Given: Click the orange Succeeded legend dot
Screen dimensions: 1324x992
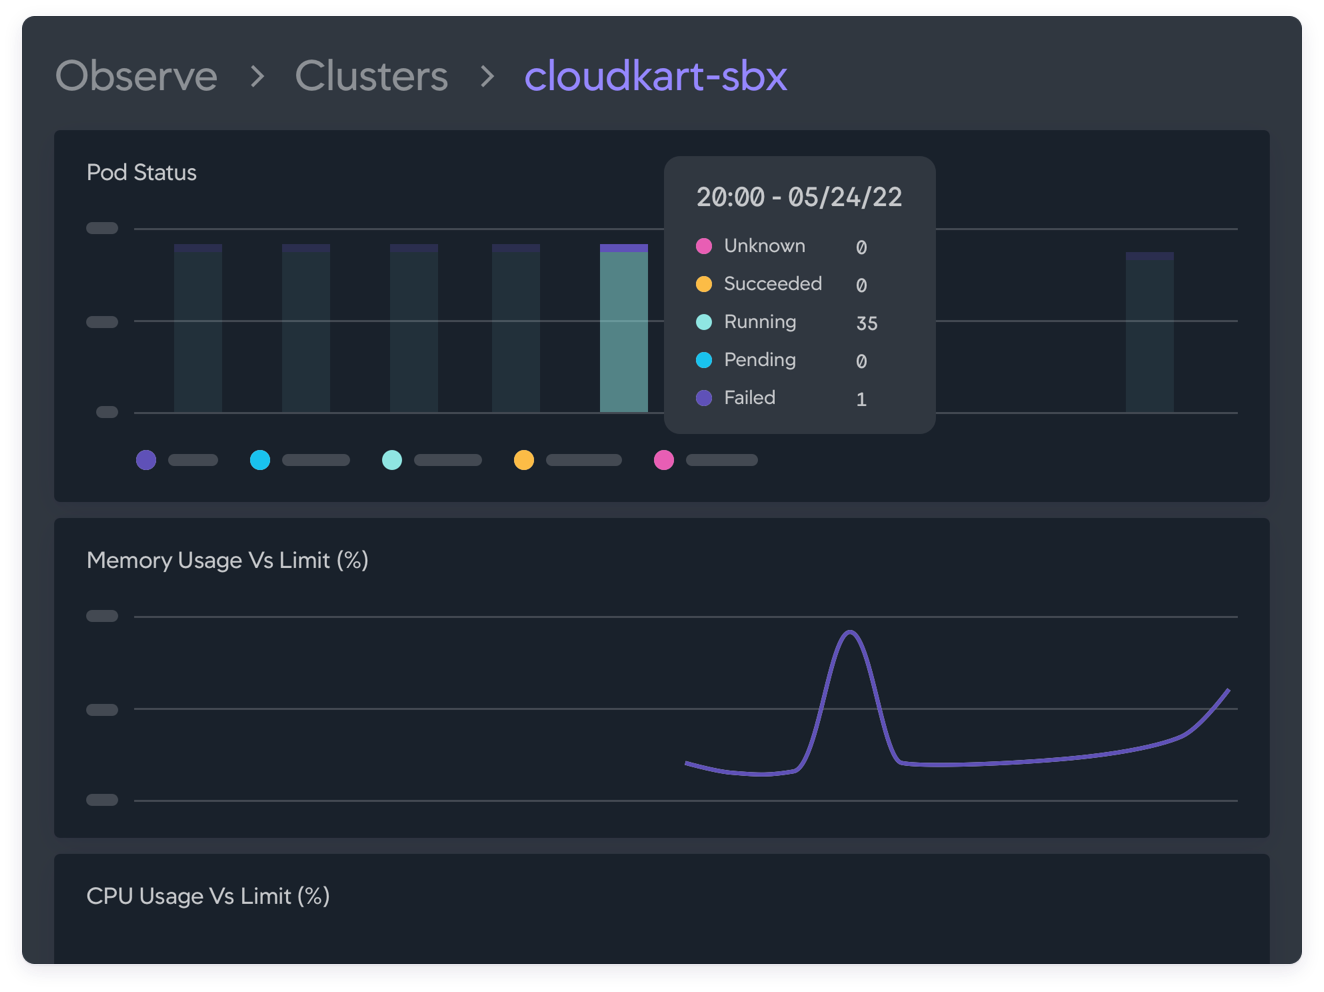Looking at the screenshot, I should [x=524, y=460].
